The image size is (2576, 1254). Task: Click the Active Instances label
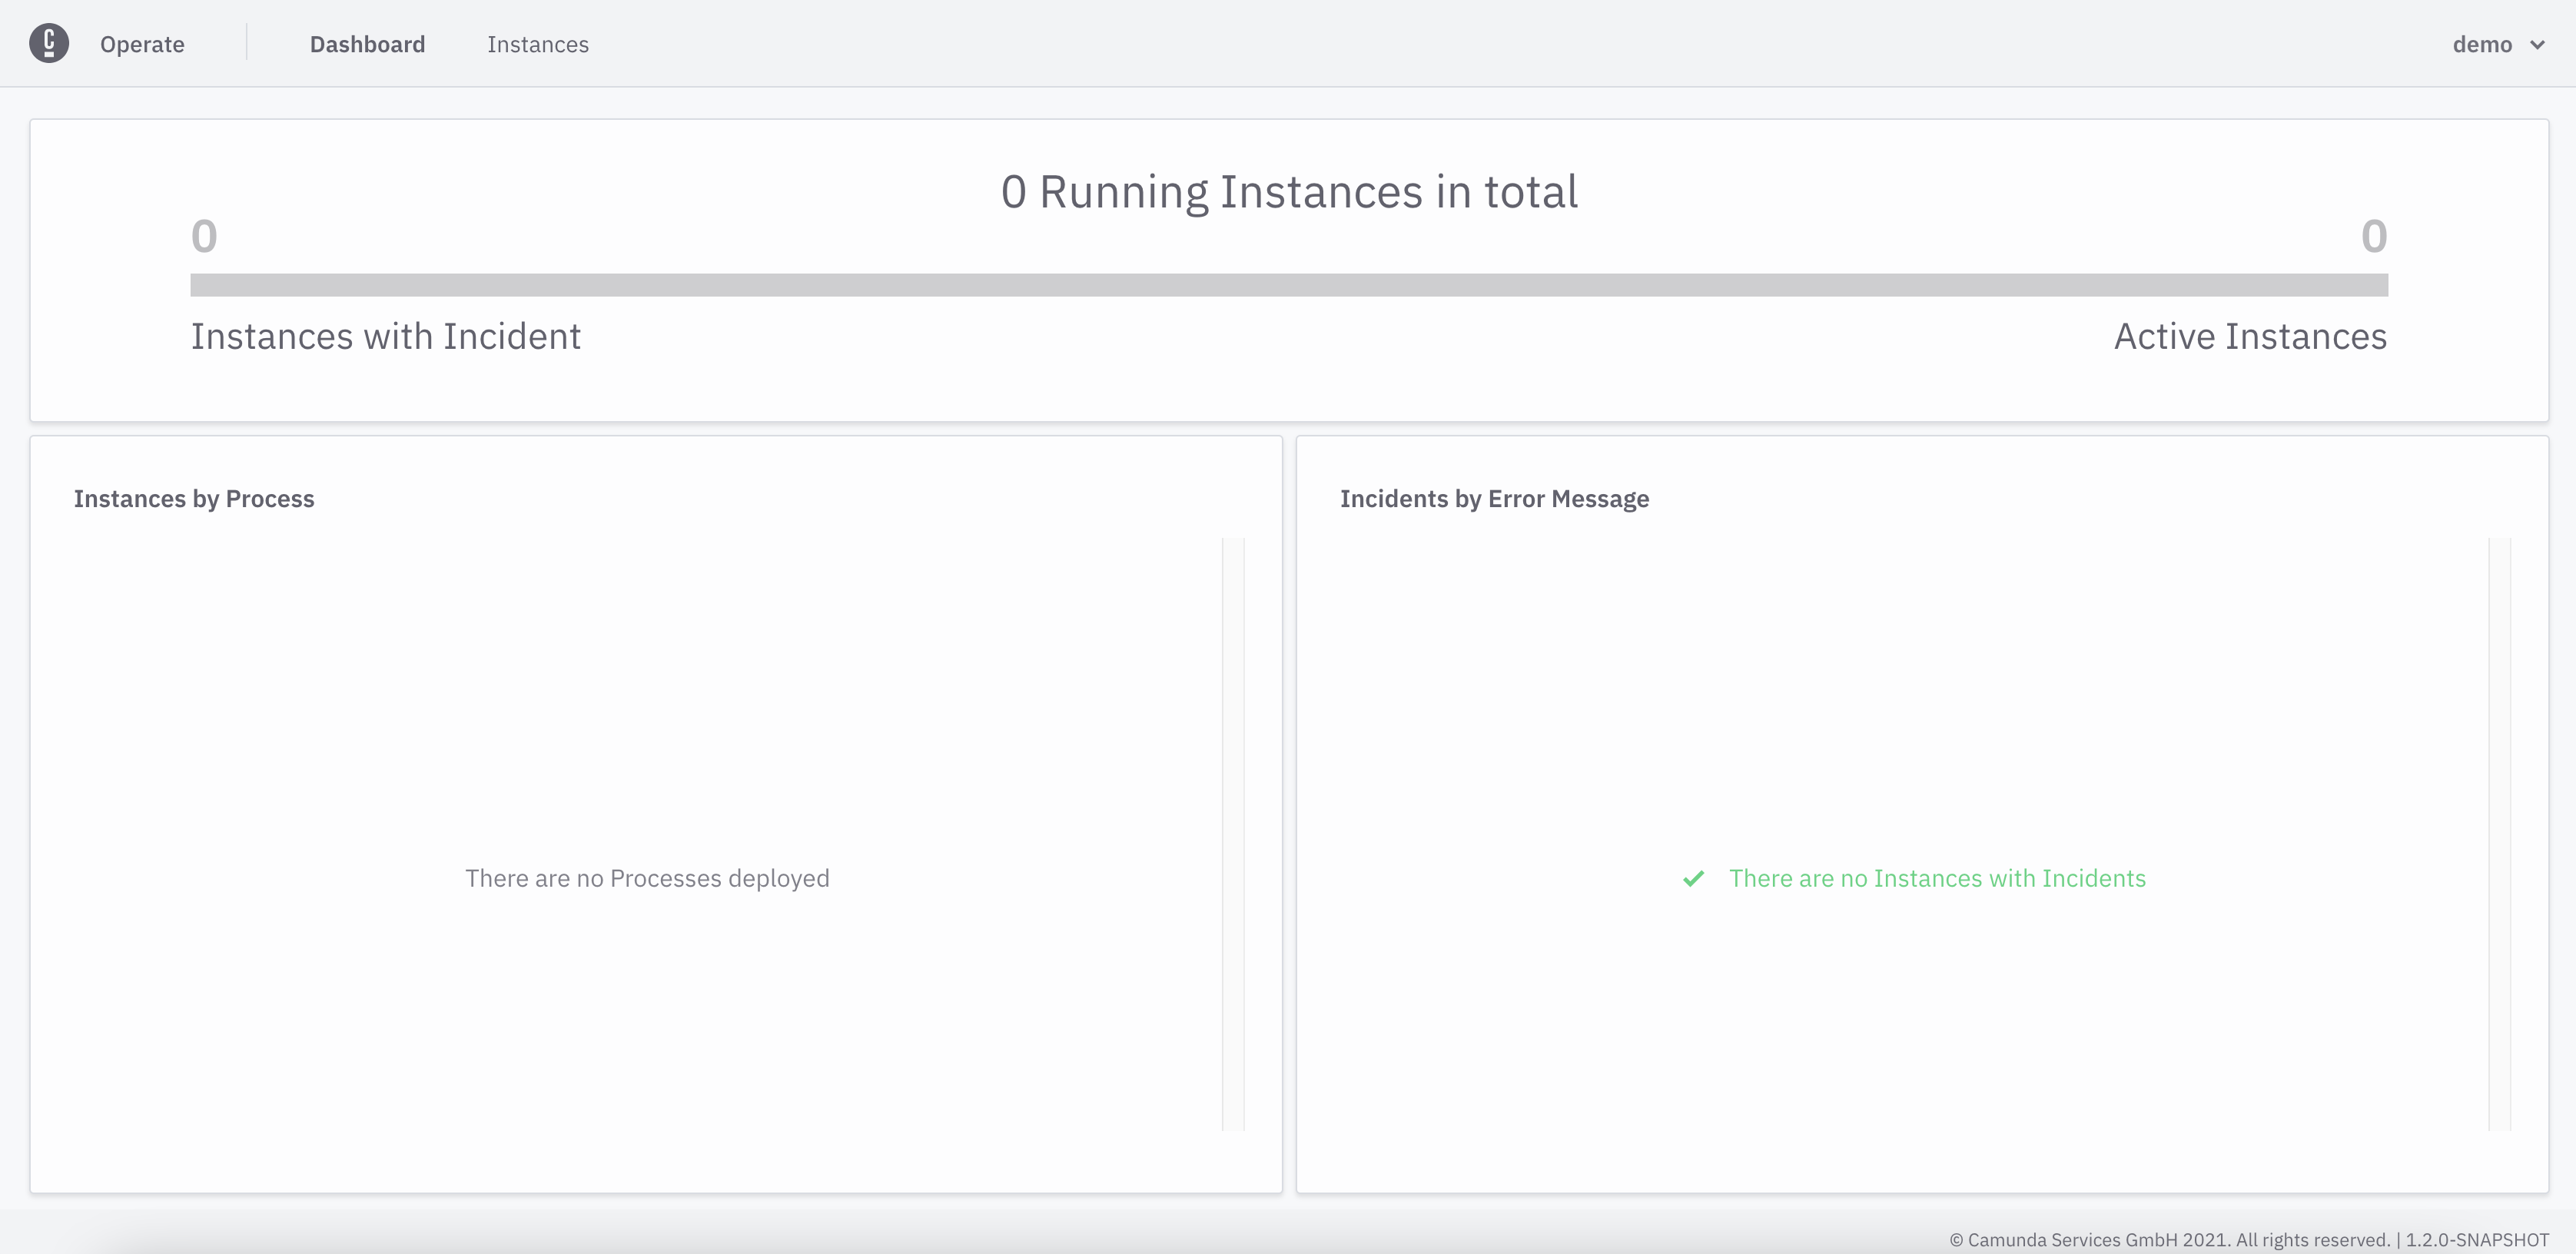point(2250,337)
